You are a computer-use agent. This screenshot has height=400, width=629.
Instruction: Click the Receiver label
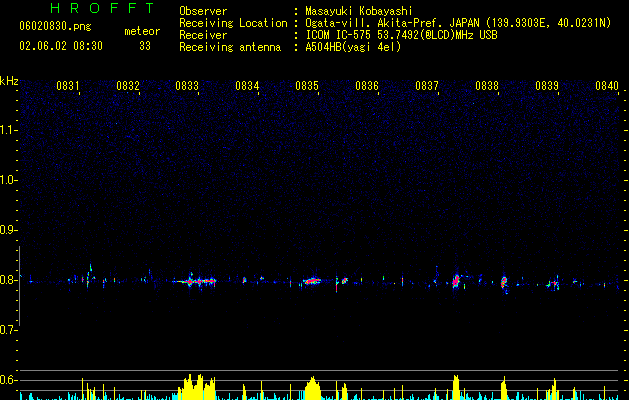(x=203, y=35)
